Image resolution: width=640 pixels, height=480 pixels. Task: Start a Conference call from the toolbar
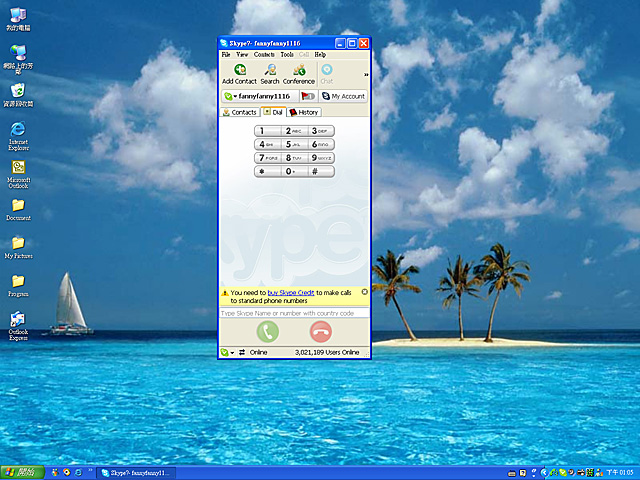(x=299, y=74)
